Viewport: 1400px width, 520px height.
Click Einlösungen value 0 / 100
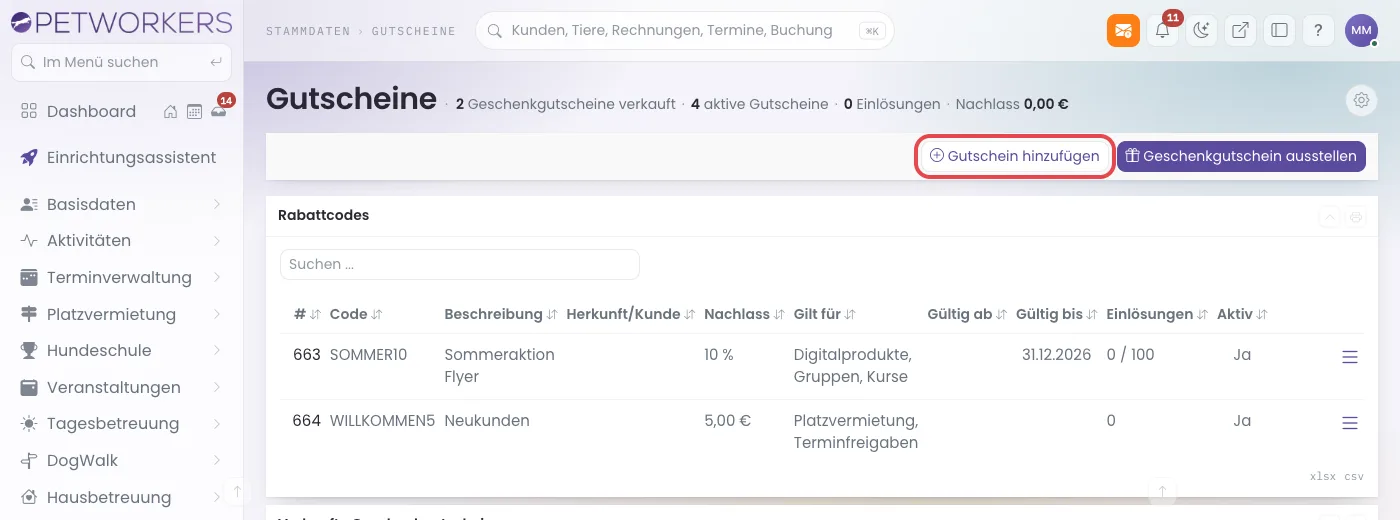[x=1131, y=355]
